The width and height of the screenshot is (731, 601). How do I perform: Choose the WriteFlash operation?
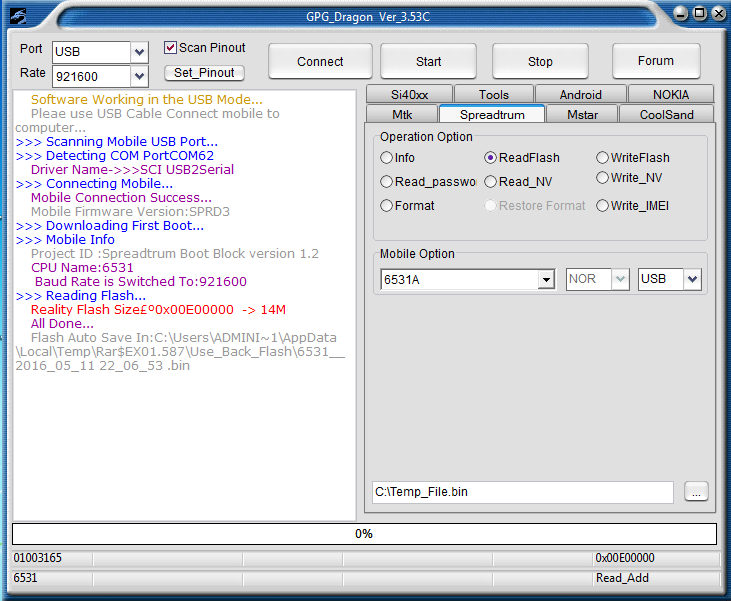pos(602,158)
